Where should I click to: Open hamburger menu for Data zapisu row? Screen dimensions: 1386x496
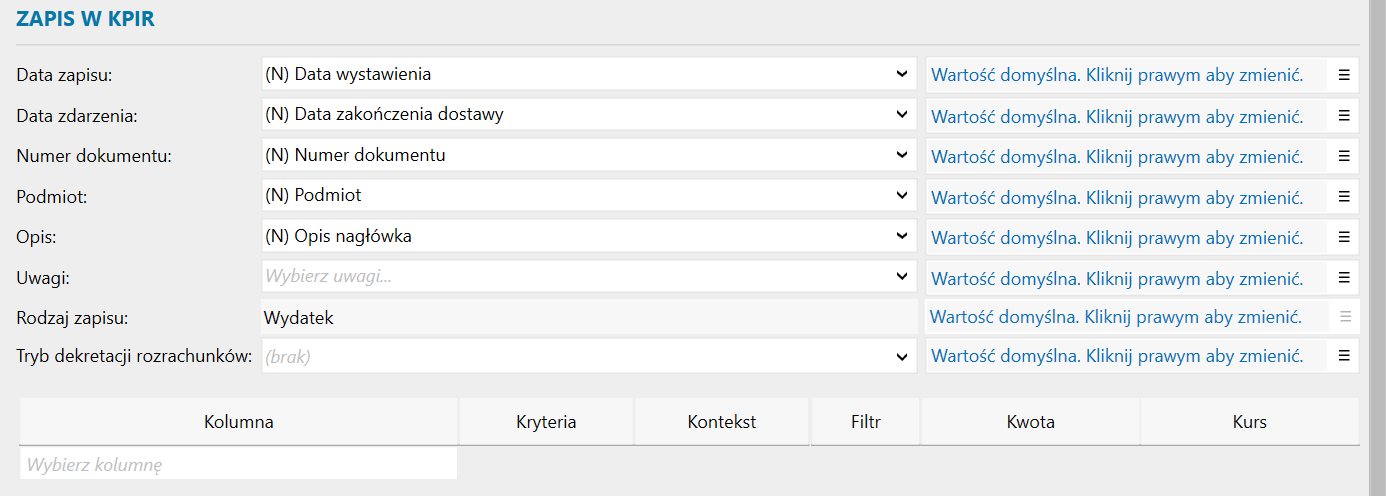[1344, 75]
